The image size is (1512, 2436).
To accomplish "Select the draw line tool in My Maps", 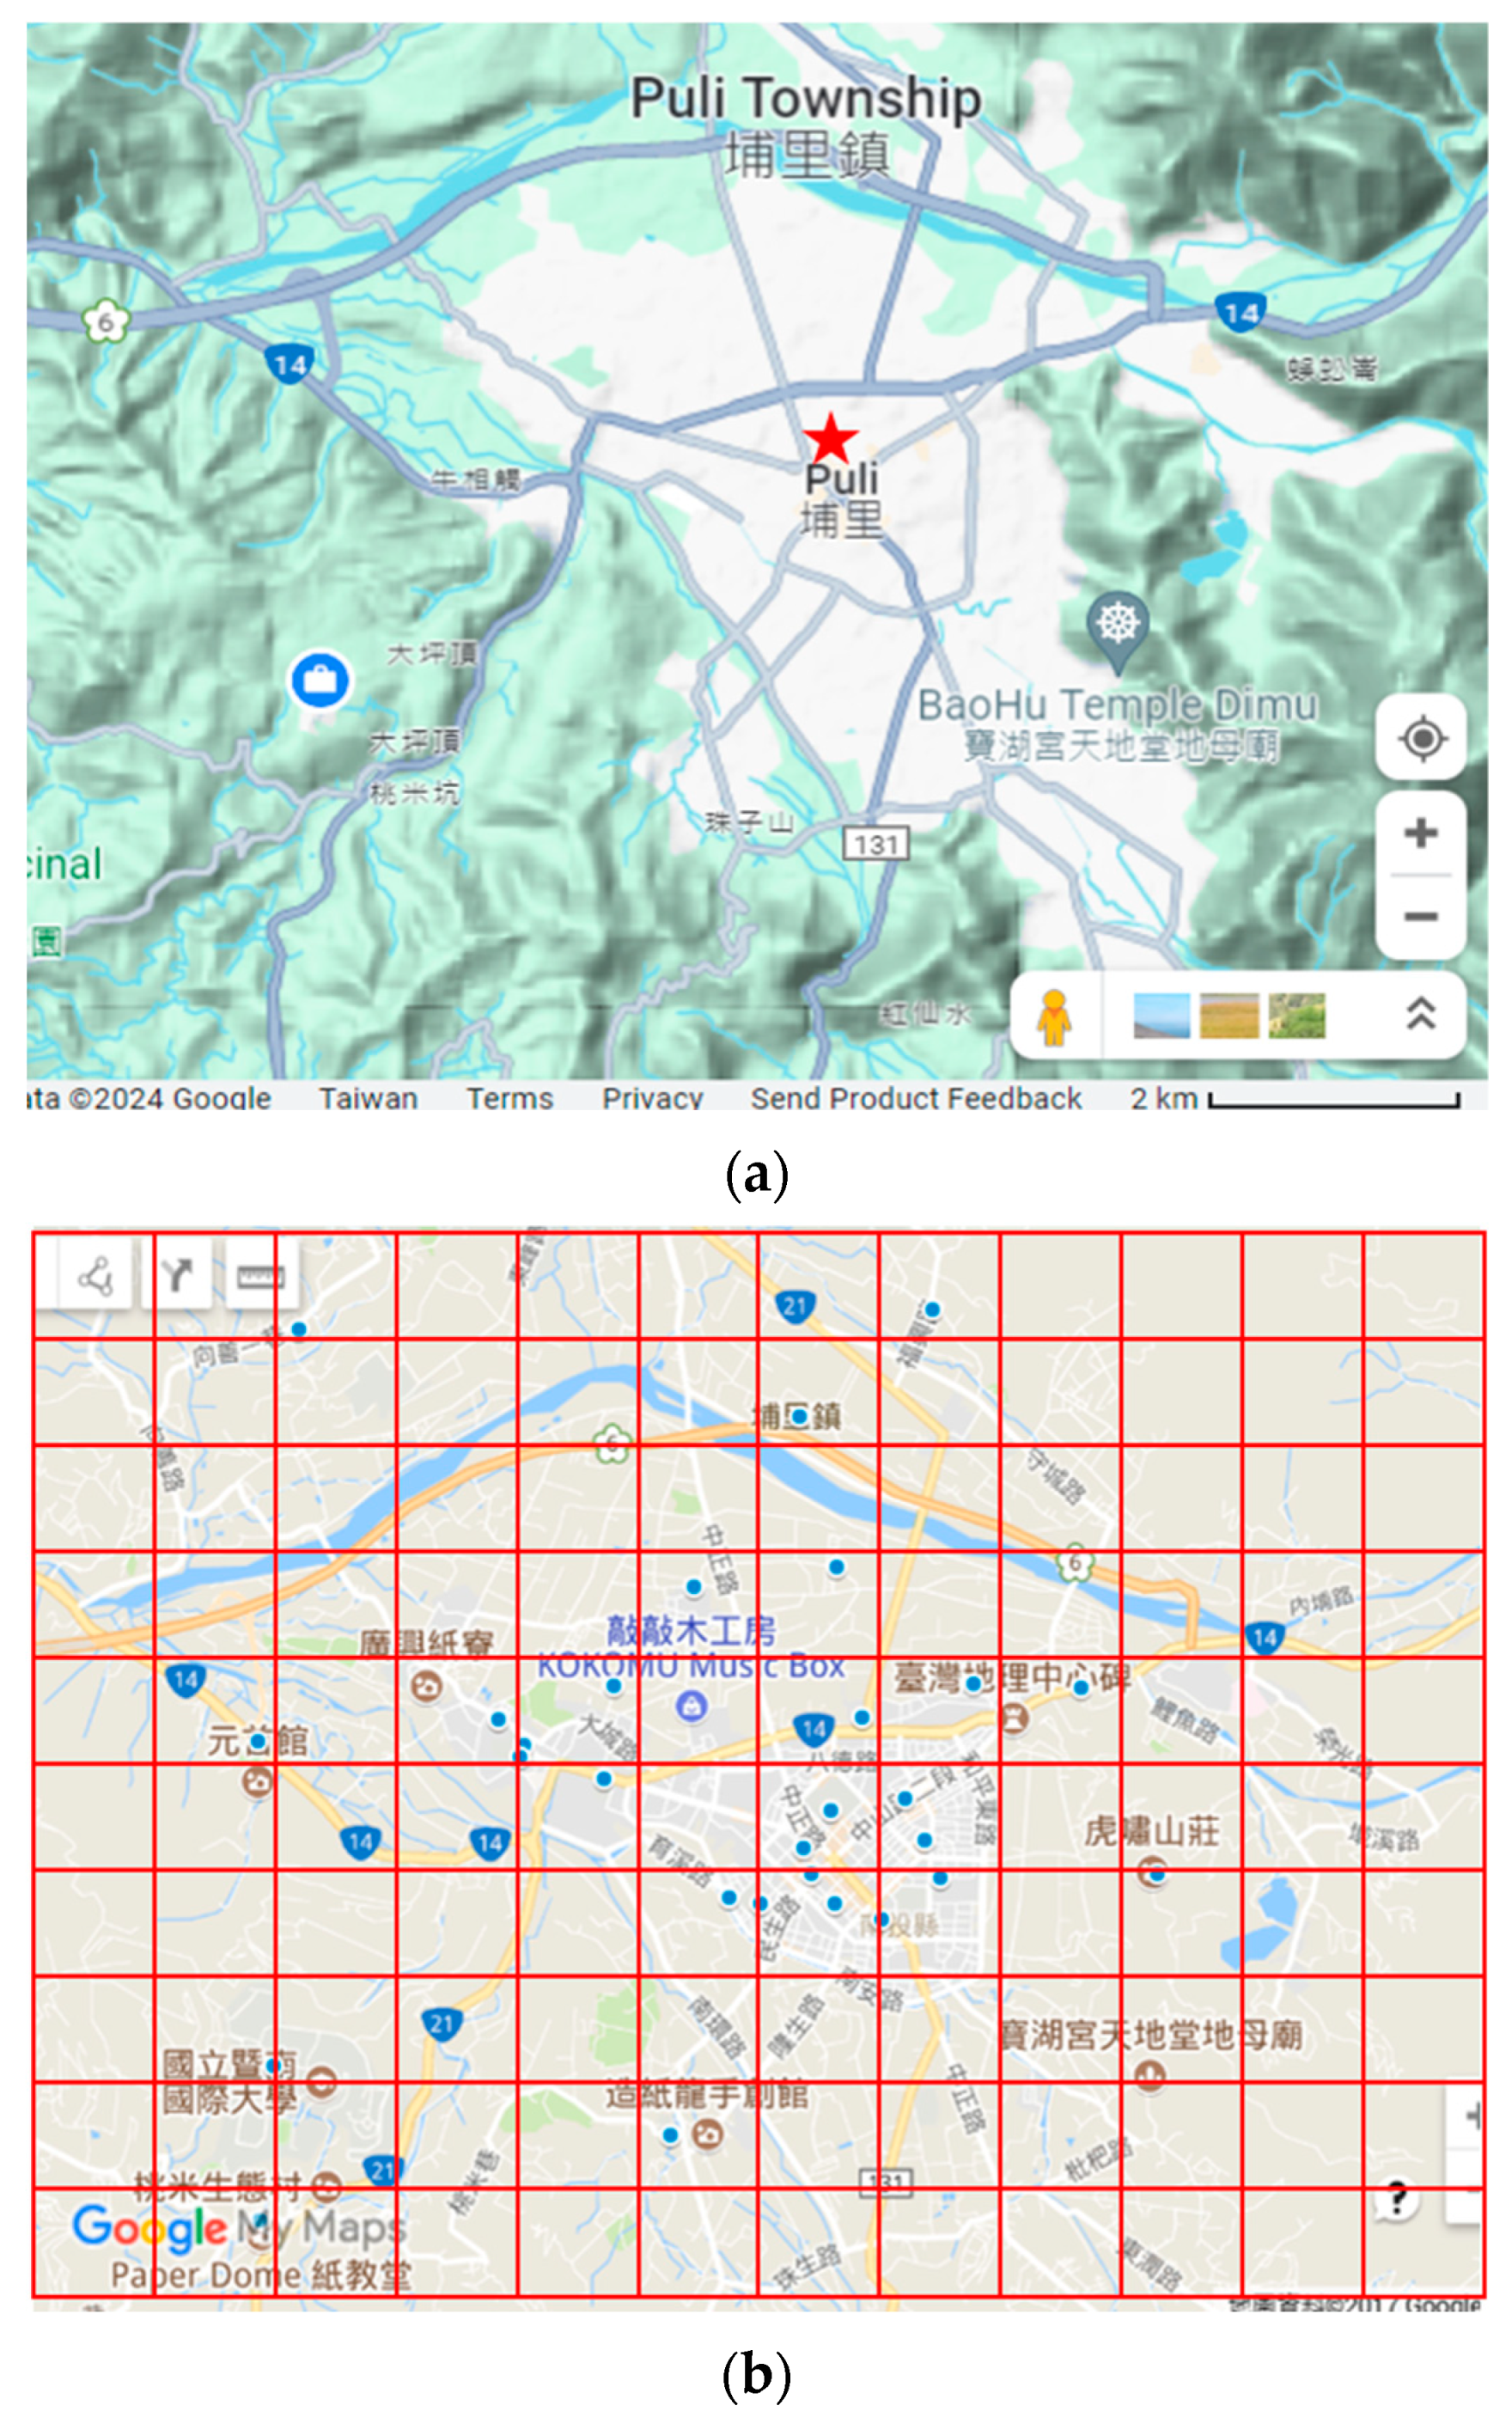I will tap(95, 1276).
